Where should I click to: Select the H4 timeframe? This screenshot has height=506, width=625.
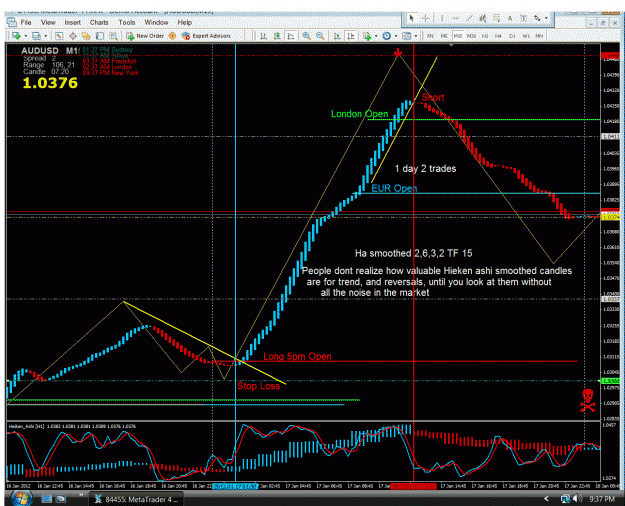[498, 36]
